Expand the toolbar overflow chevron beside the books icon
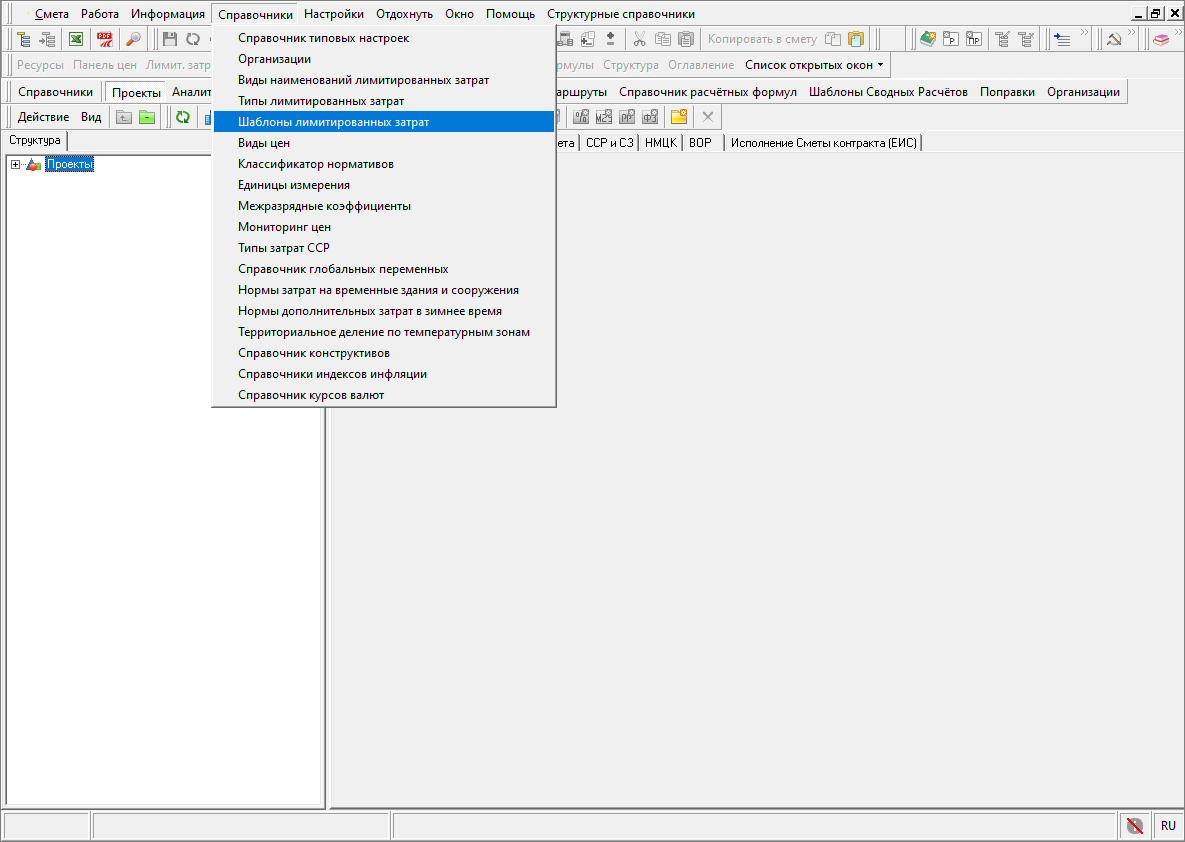1185x842 pixels. [x=1179, y=34]
